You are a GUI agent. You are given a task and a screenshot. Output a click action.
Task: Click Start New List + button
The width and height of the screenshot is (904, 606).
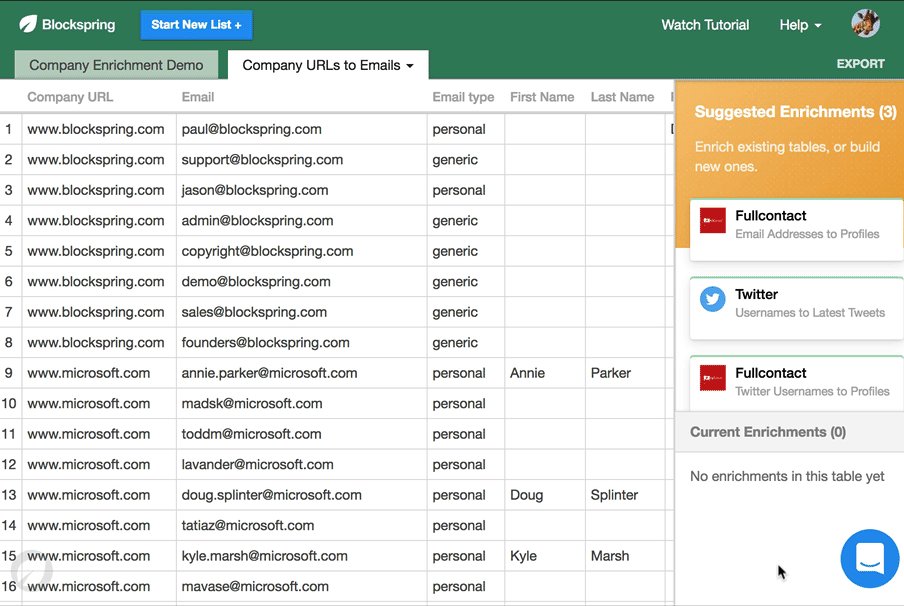pyautogui.click(x=196, y=25)
